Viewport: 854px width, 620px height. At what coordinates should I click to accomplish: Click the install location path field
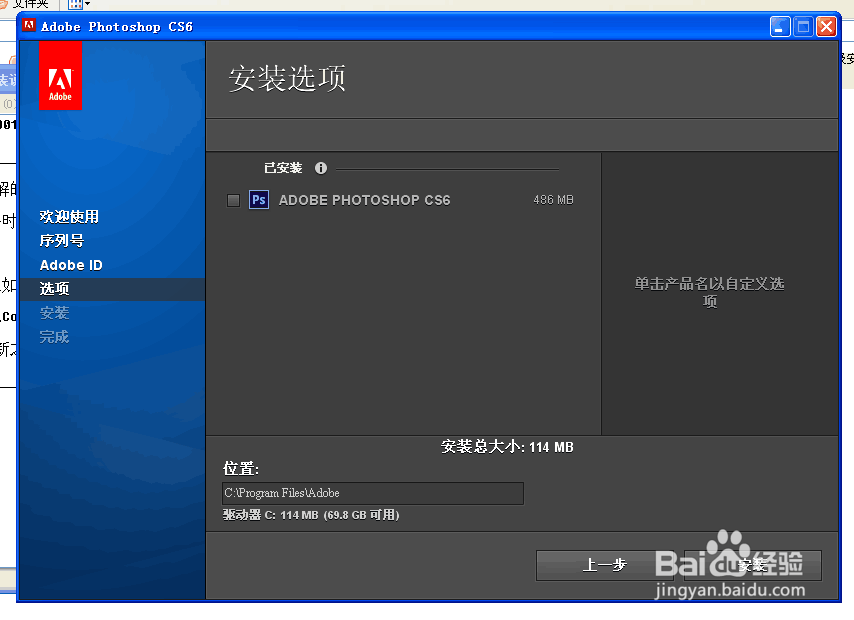point(373,493)
